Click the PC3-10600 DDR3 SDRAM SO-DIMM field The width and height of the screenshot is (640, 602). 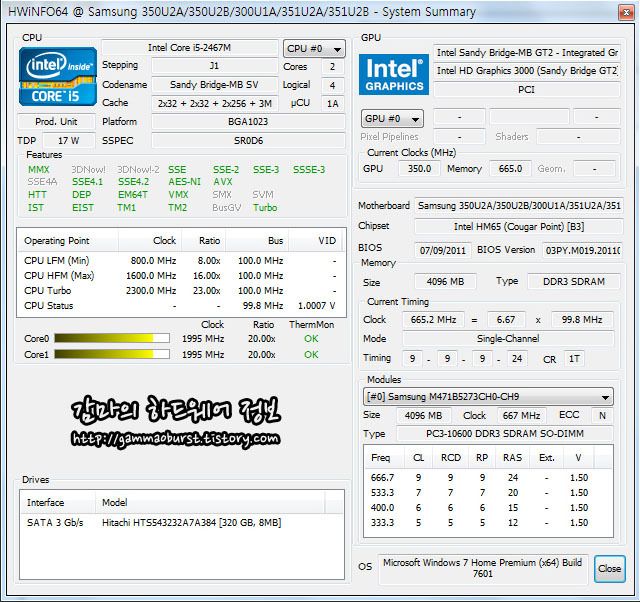pyautogui.click(x=504, y=433)
